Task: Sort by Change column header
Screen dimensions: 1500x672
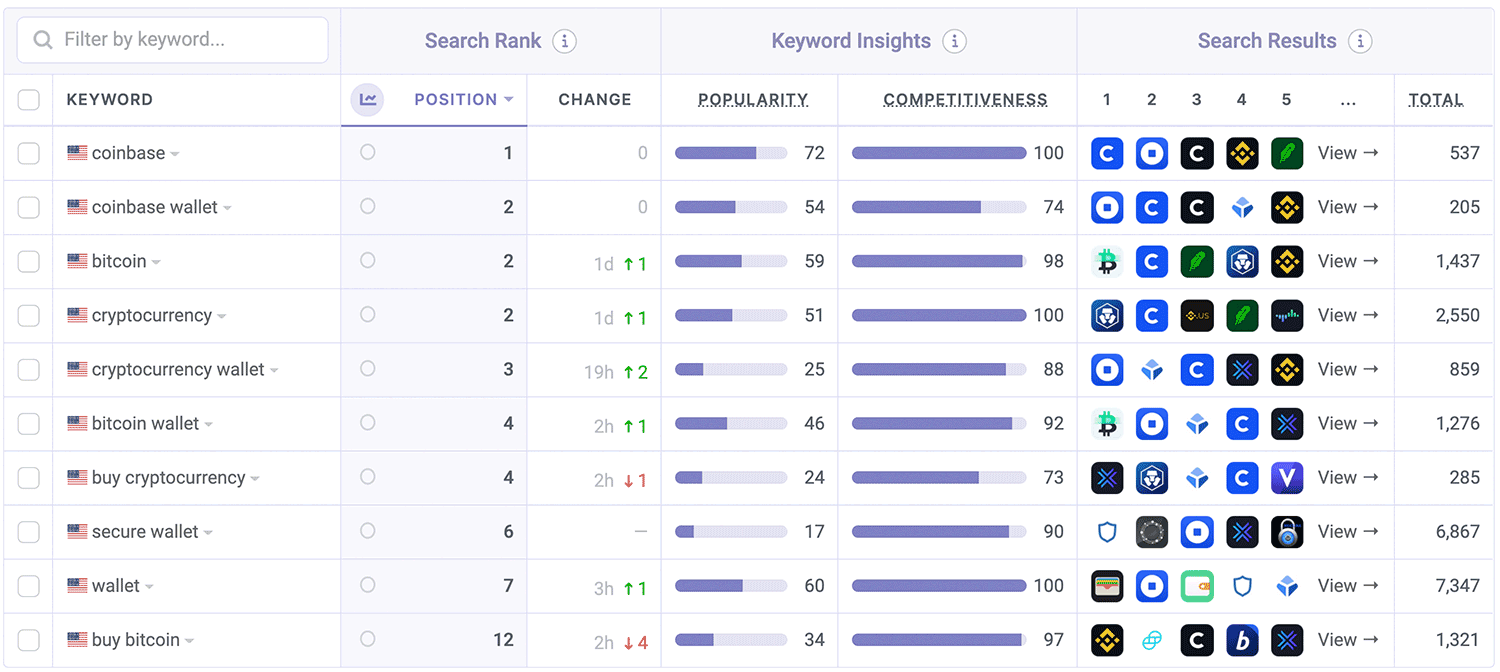Action: [x=595, y=99]
